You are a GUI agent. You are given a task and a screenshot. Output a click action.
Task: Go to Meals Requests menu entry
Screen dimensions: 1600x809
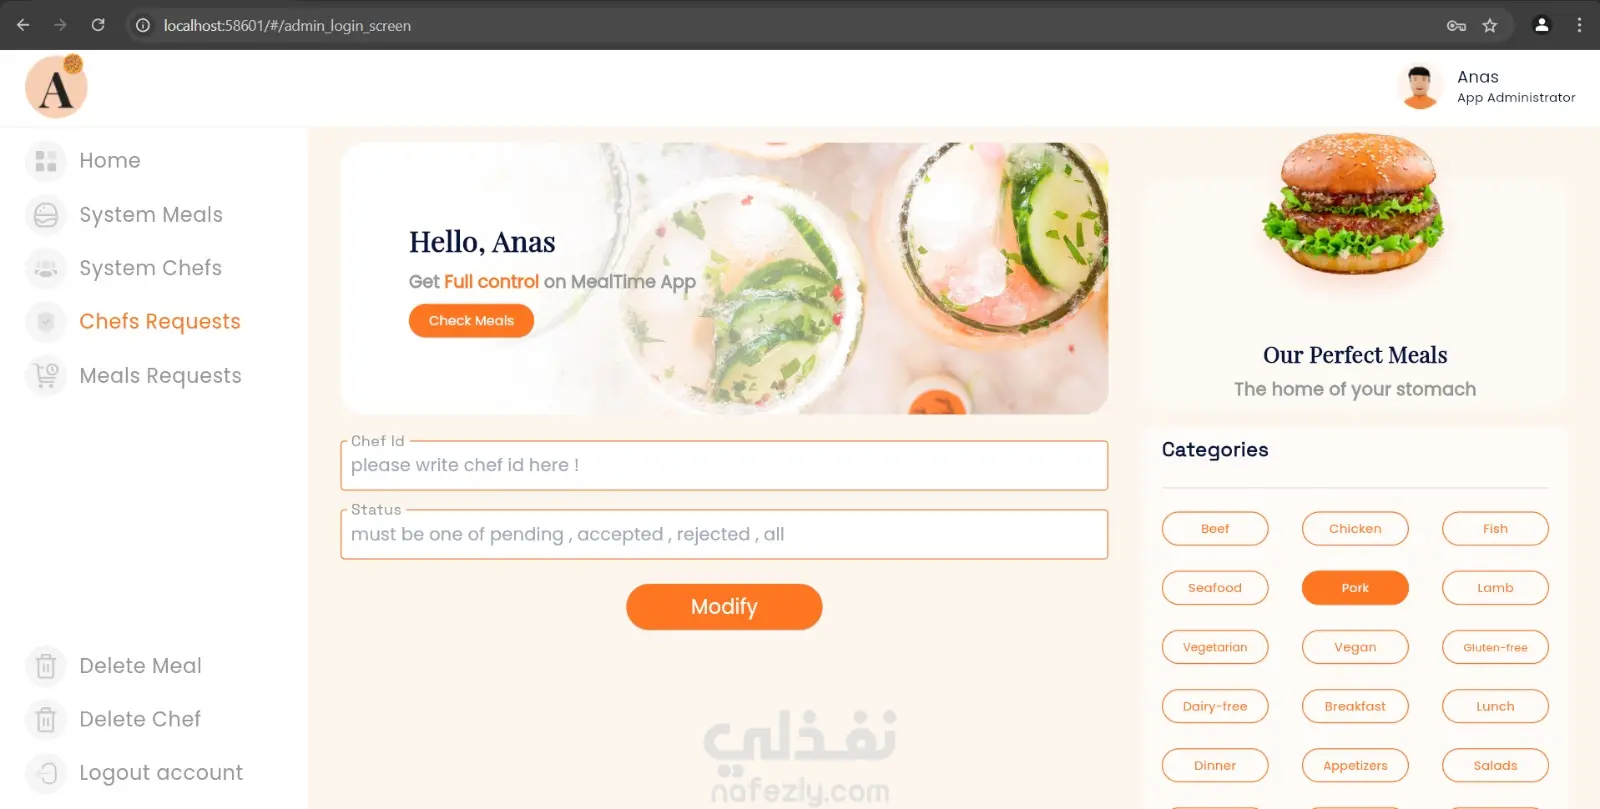(x=160, y=376)
